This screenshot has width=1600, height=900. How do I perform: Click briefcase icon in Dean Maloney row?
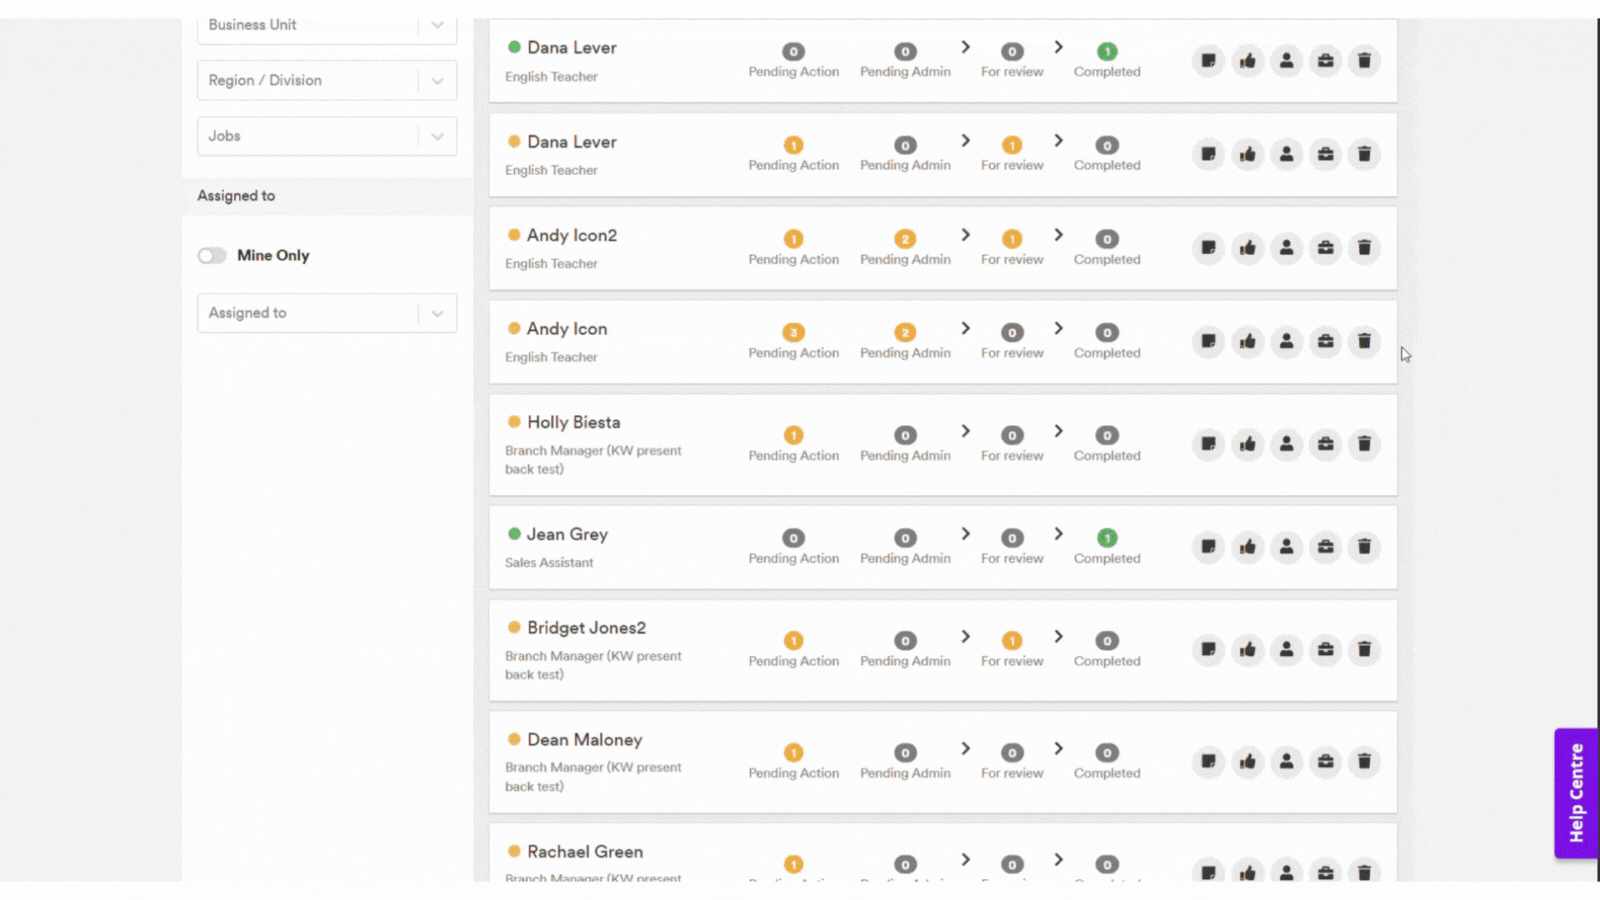point(1326,762)
